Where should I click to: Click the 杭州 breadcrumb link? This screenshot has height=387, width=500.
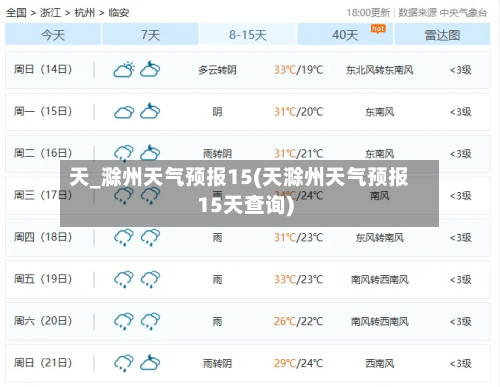pyautogui.click(x=84, y=13)
